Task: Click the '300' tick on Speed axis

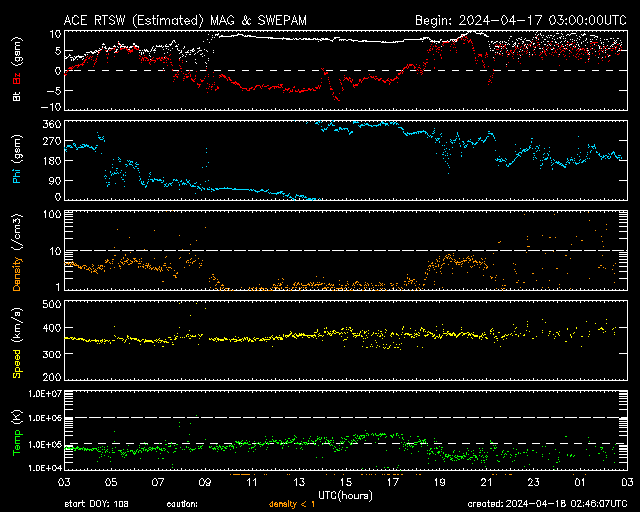Action: point(52,354)
